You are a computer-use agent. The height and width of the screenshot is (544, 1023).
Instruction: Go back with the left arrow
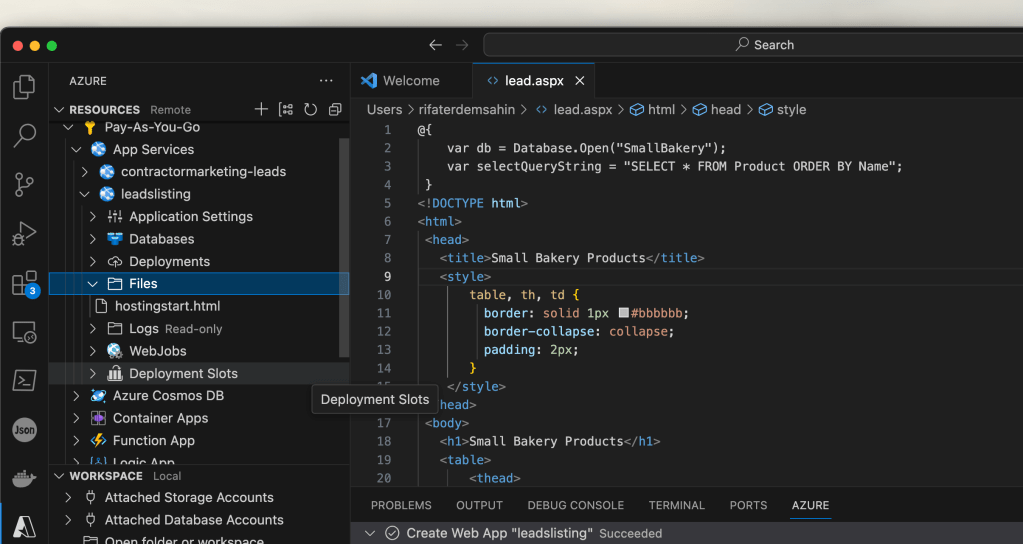[435, 45]
